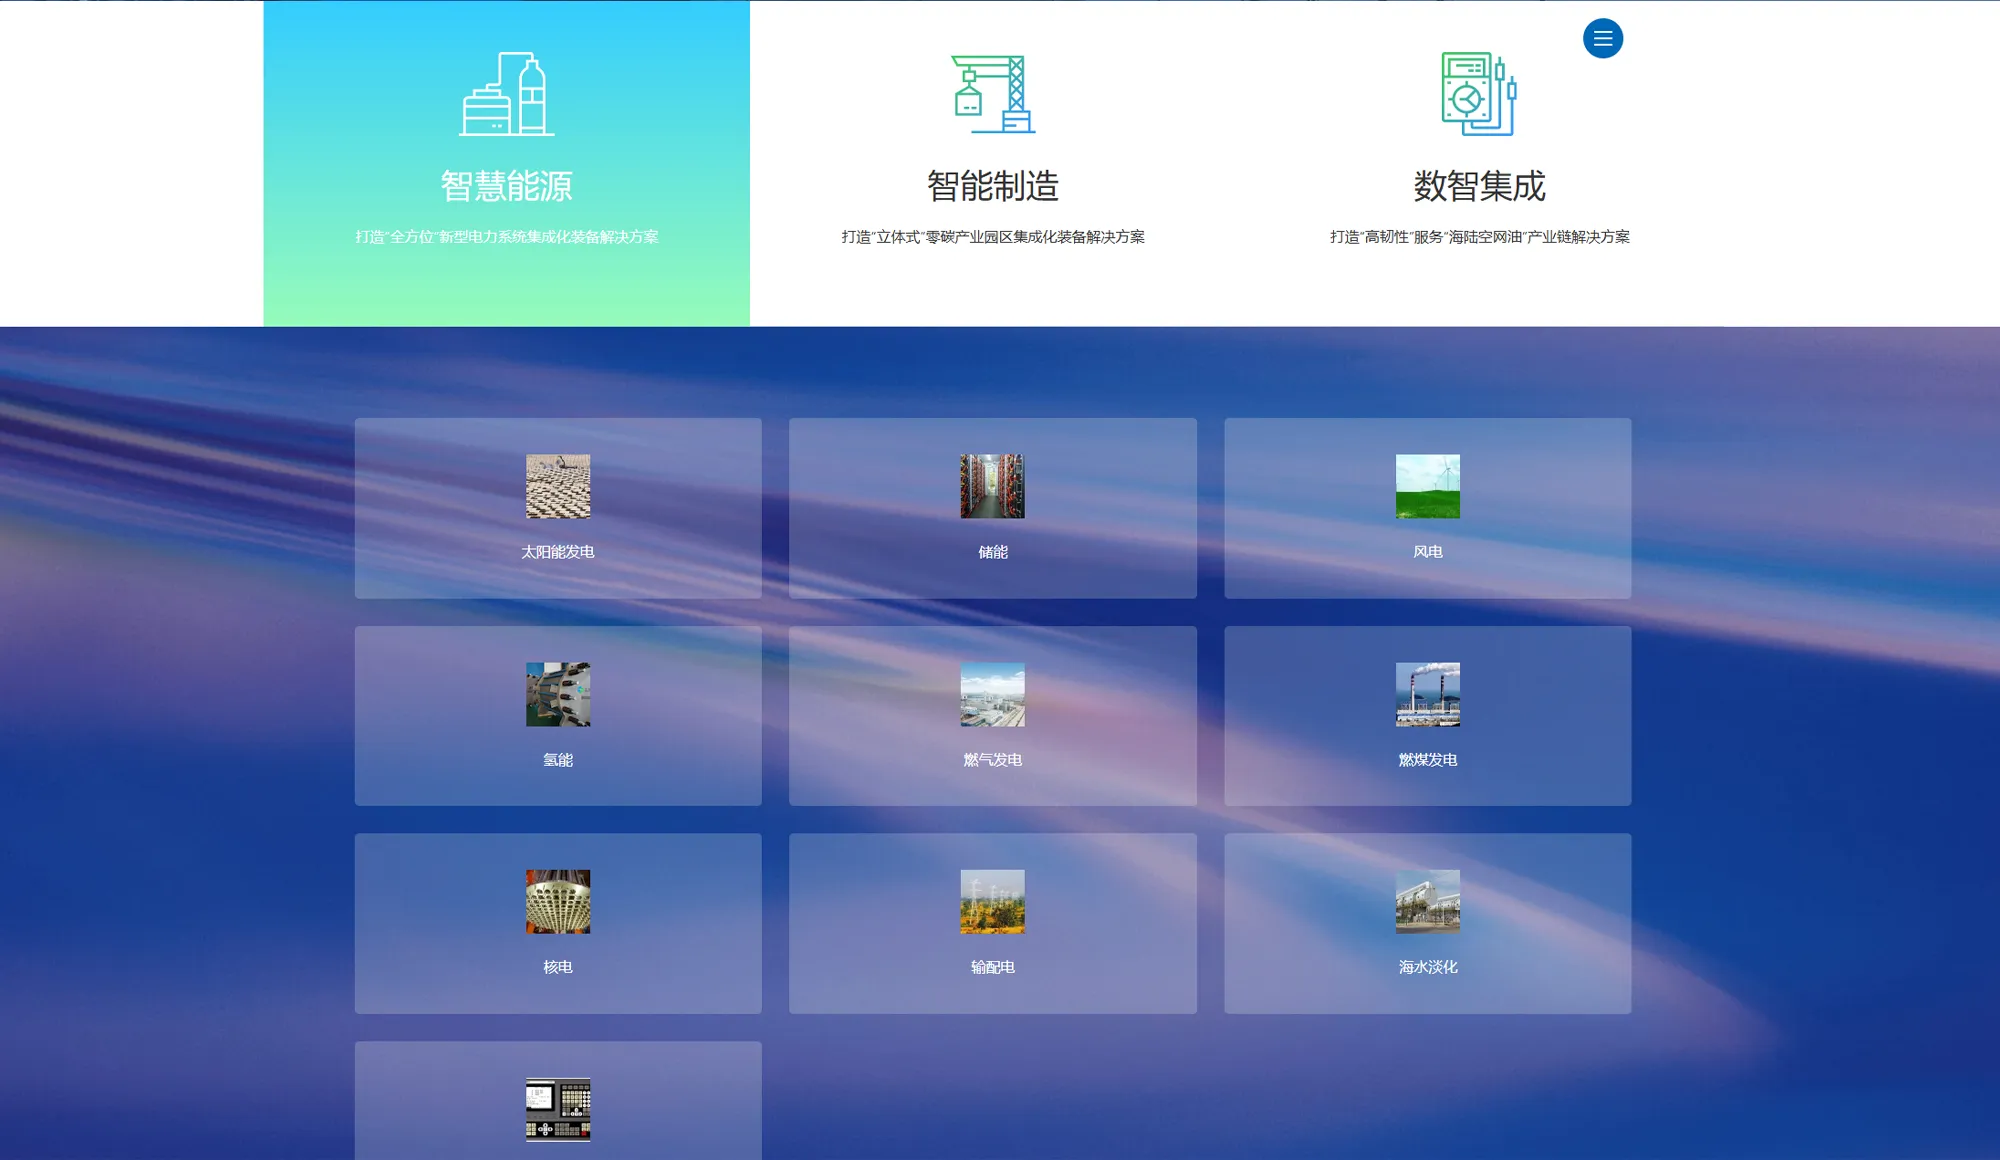Click the 海水淡化 text label
Screen dimensions: 2000x1160
pos(1427,967)
